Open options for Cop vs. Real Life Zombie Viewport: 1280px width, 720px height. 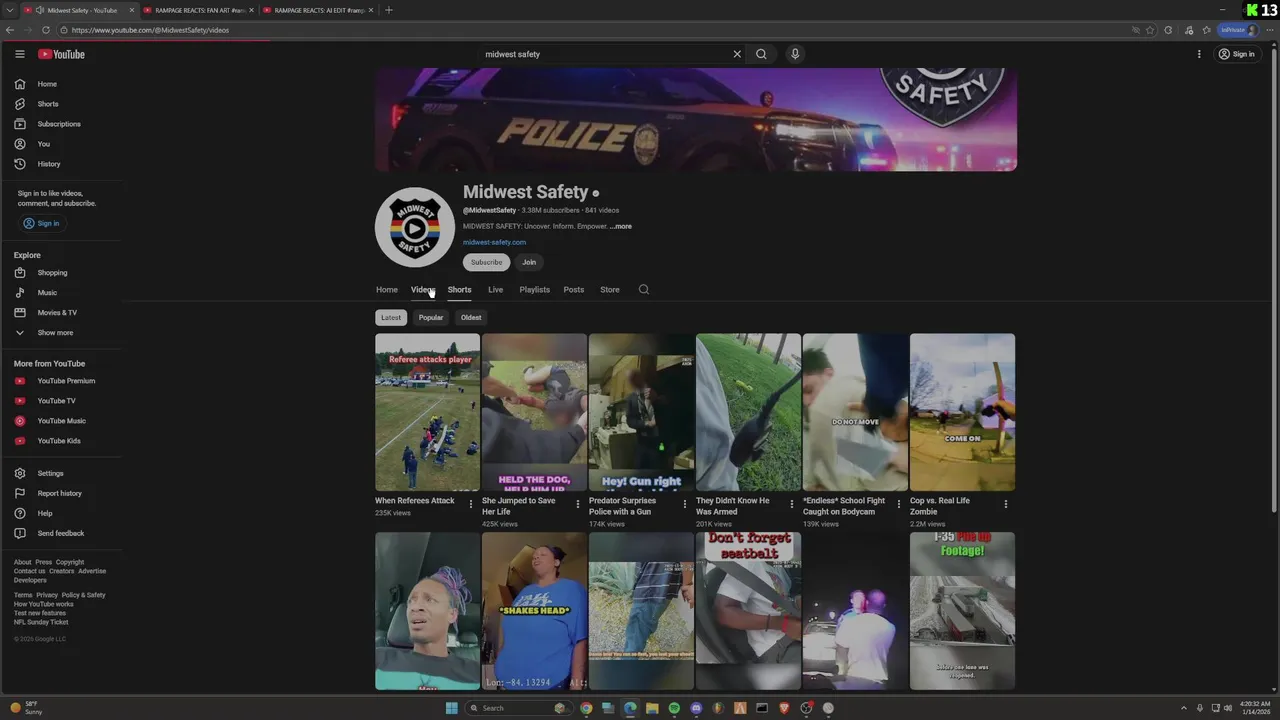(1006, 504)
